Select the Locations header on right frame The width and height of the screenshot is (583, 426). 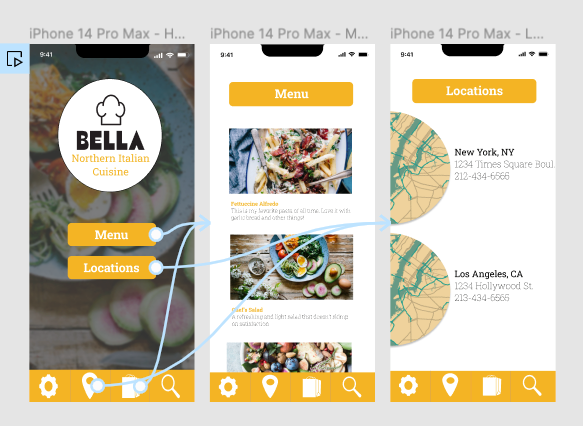point(474,91)
